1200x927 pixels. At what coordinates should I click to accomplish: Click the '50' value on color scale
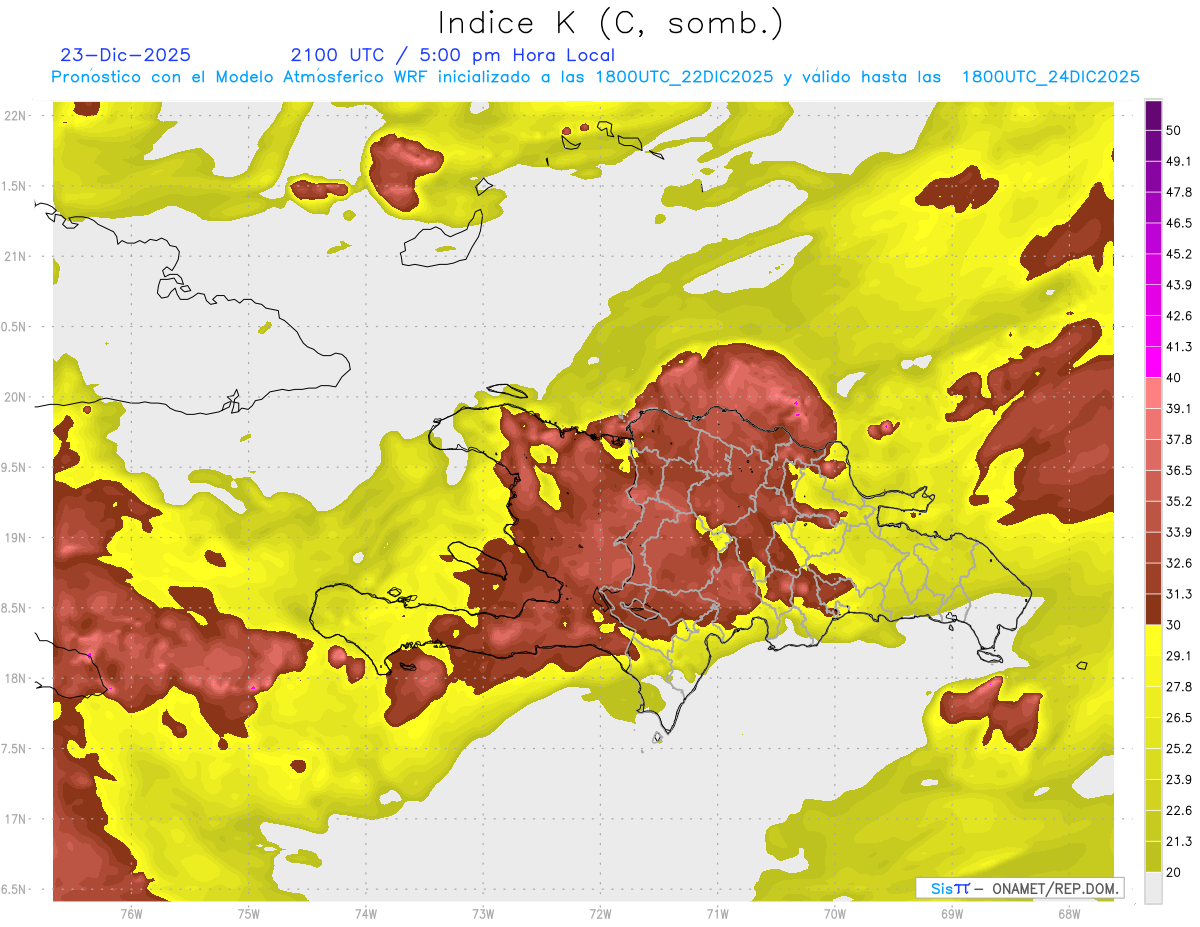[x=1175, y=130]
